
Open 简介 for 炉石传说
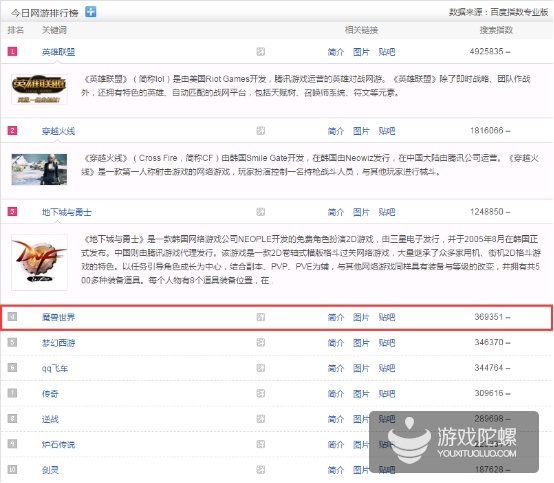[x=336, y=444]
